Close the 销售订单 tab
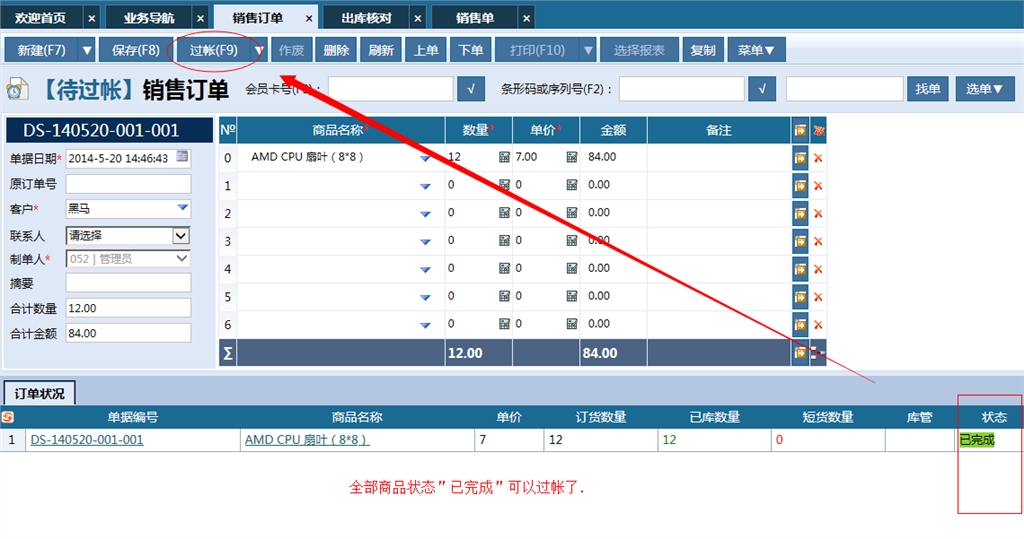Viewport: 1024px width, 539px height. 309,18
